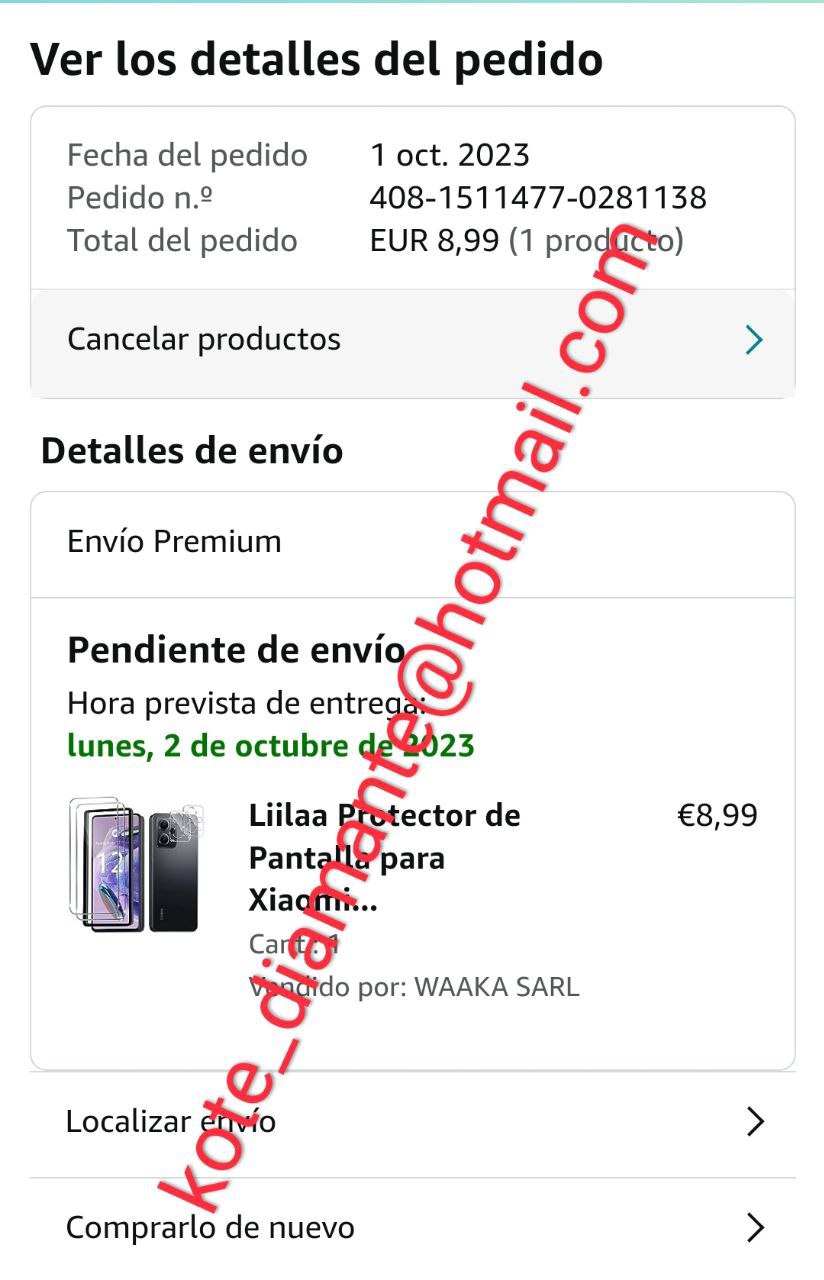Open the Cancelar productos row
Viewport: 824px width, 1280px height.
[412, 340]
